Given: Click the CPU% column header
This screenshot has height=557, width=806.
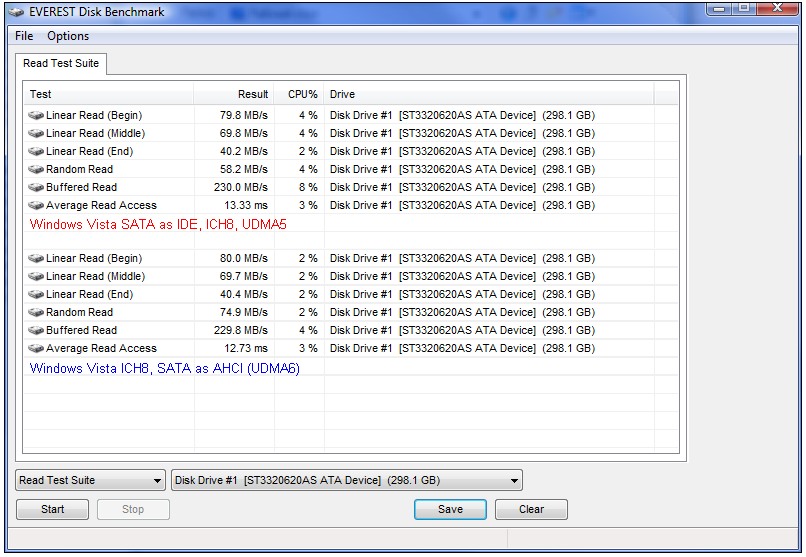Looking at the screenshot, I should [300, 94].
